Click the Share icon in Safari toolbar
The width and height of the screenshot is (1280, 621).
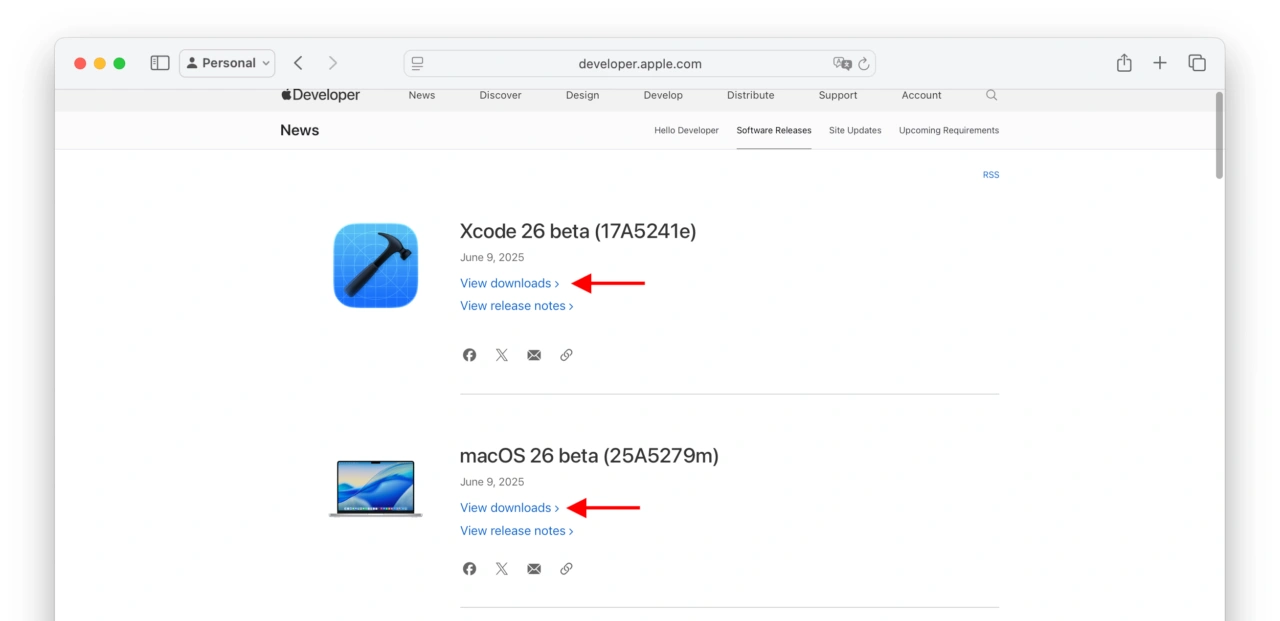point(1124,63)
